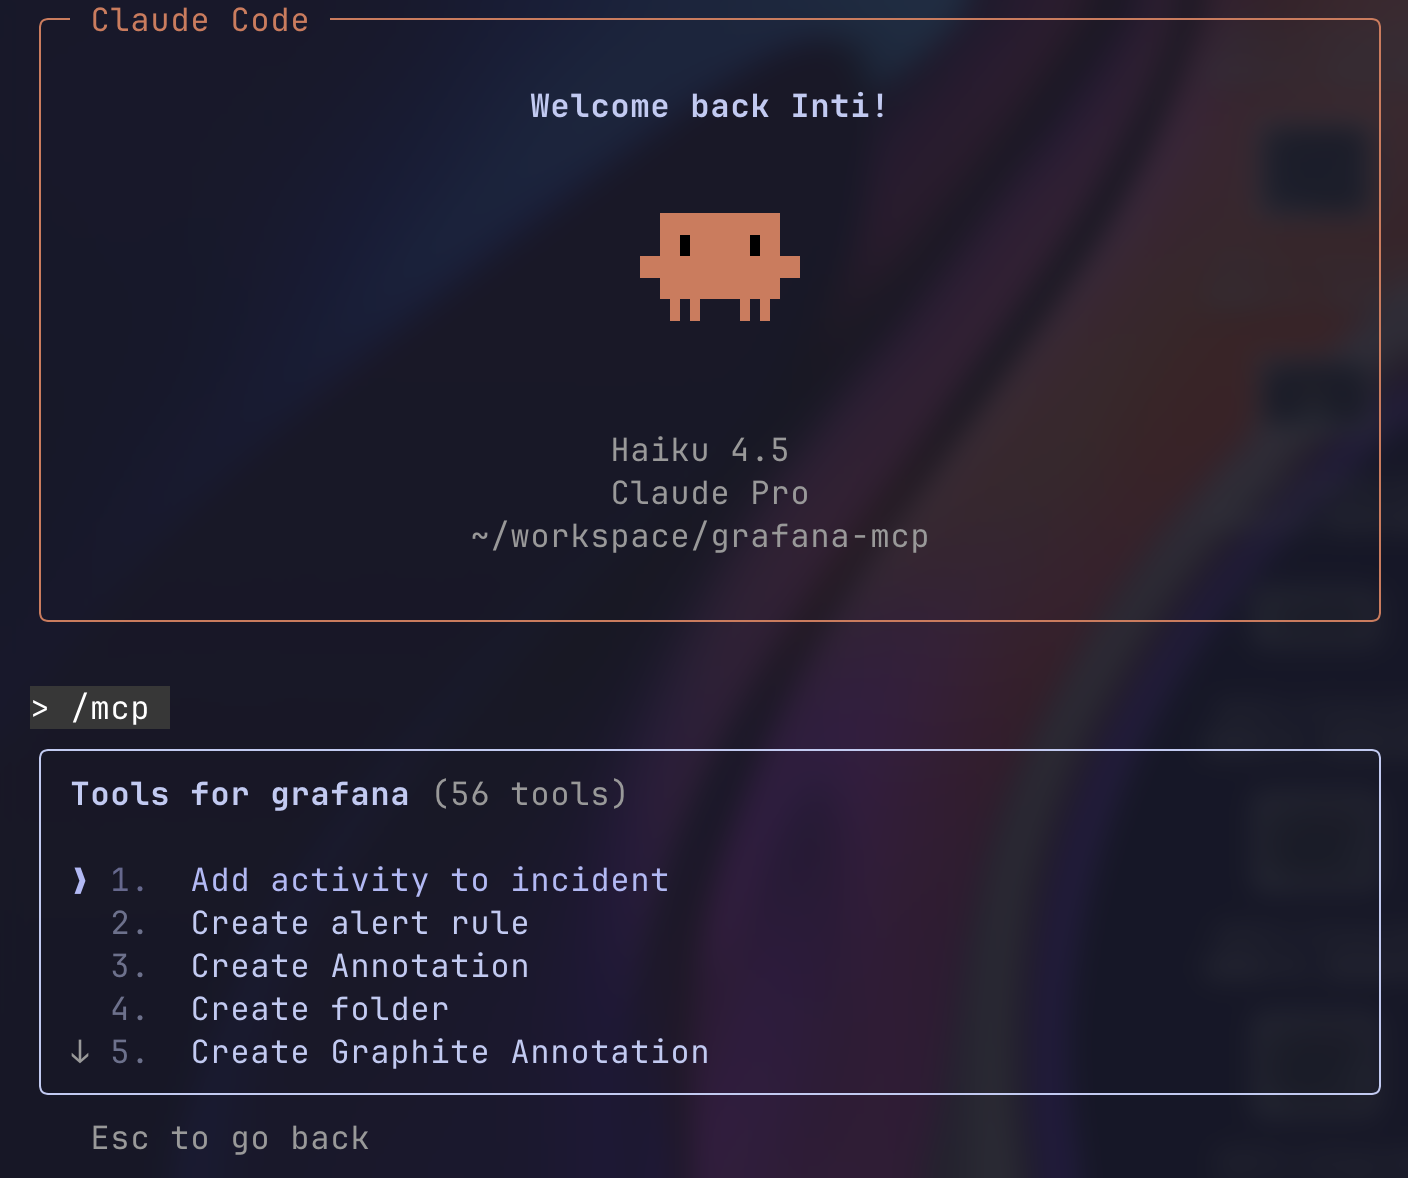Click the Esc to go back hint
The image size is (1408, 1178).
point(230,1138)
